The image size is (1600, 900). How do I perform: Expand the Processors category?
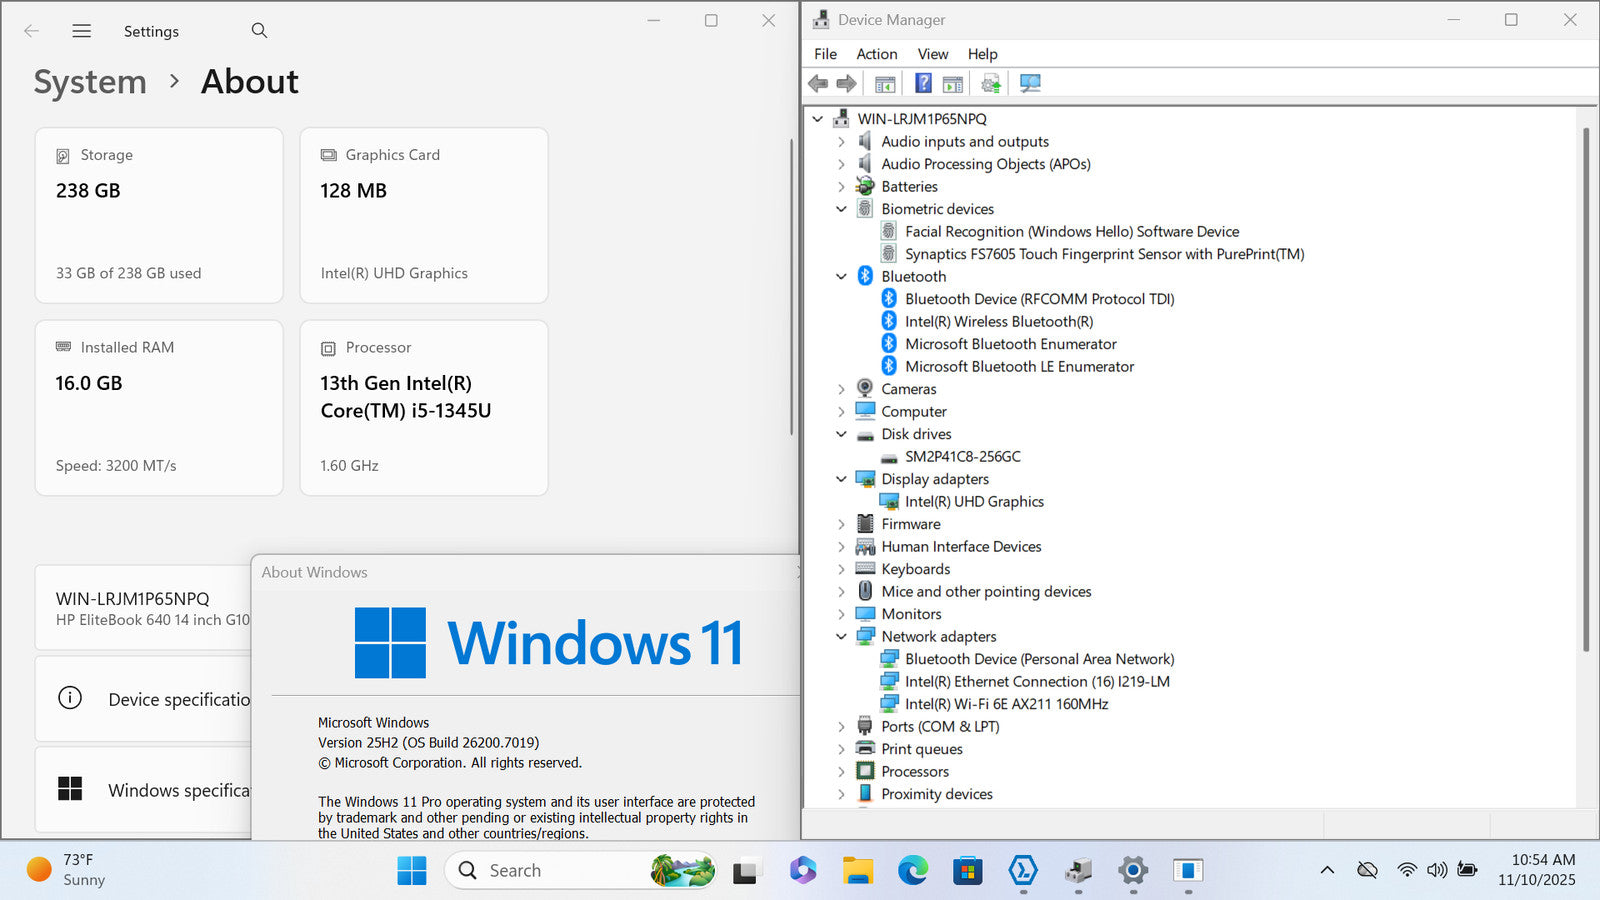tap(841, 772)
